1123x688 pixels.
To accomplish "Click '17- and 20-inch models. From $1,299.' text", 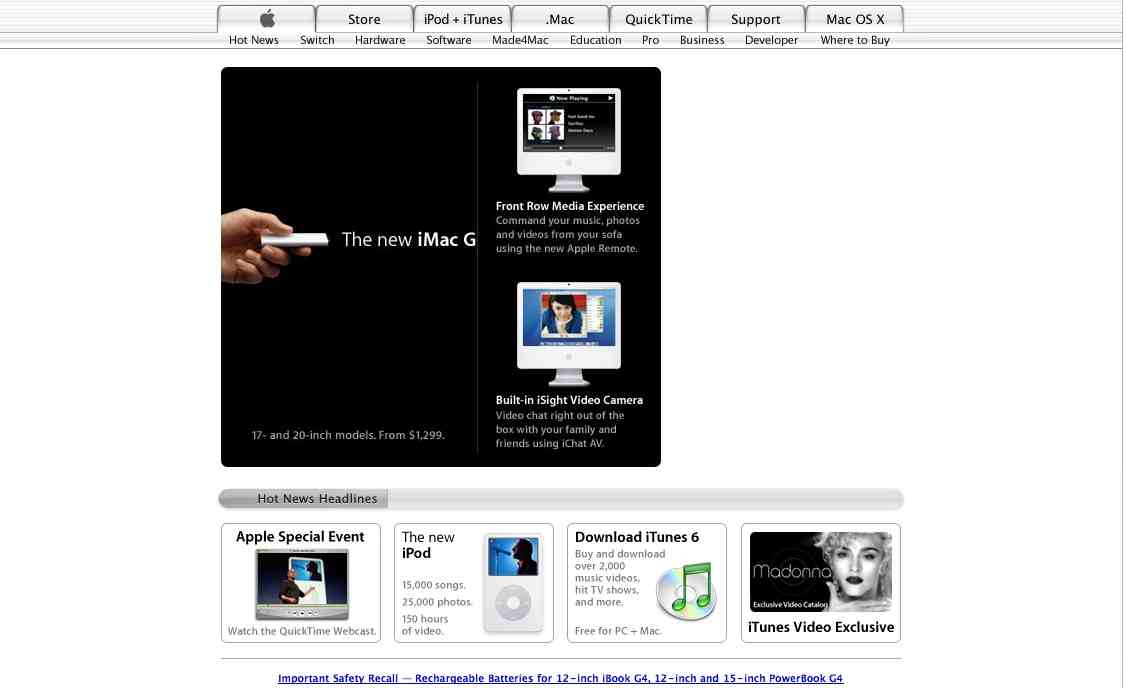I will [348, 435].
